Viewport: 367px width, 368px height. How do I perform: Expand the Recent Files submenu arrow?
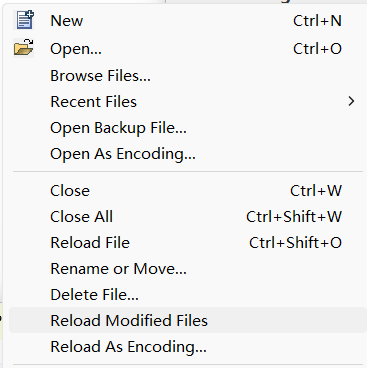(x=351, y=101)
